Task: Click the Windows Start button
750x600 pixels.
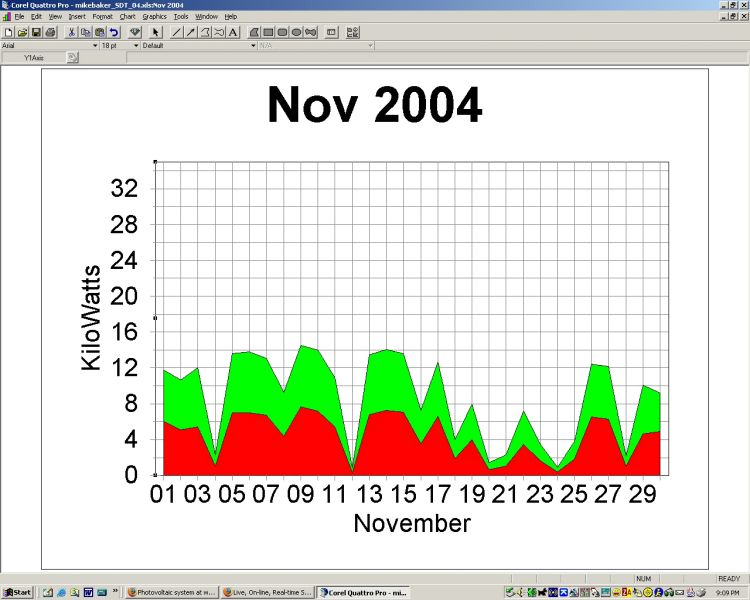Action: click(17, 593)
